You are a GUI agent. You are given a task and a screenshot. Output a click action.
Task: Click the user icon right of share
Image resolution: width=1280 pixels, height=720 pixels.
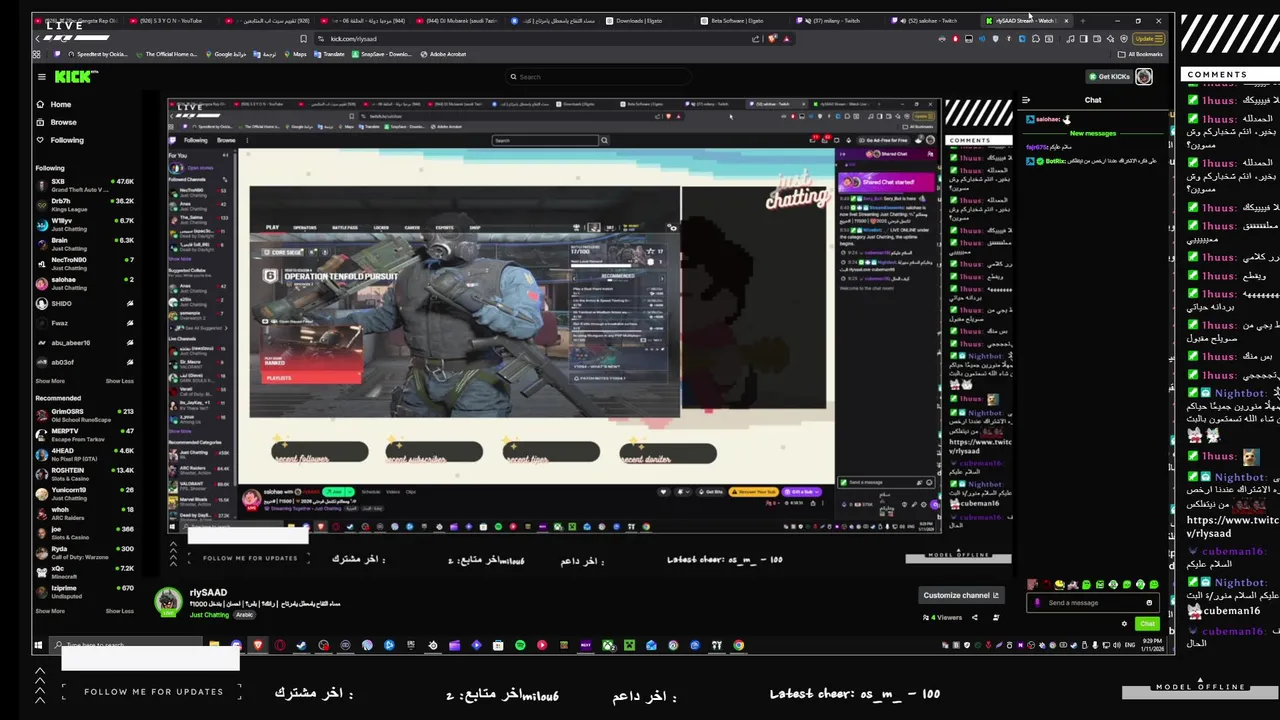[995, 617]
